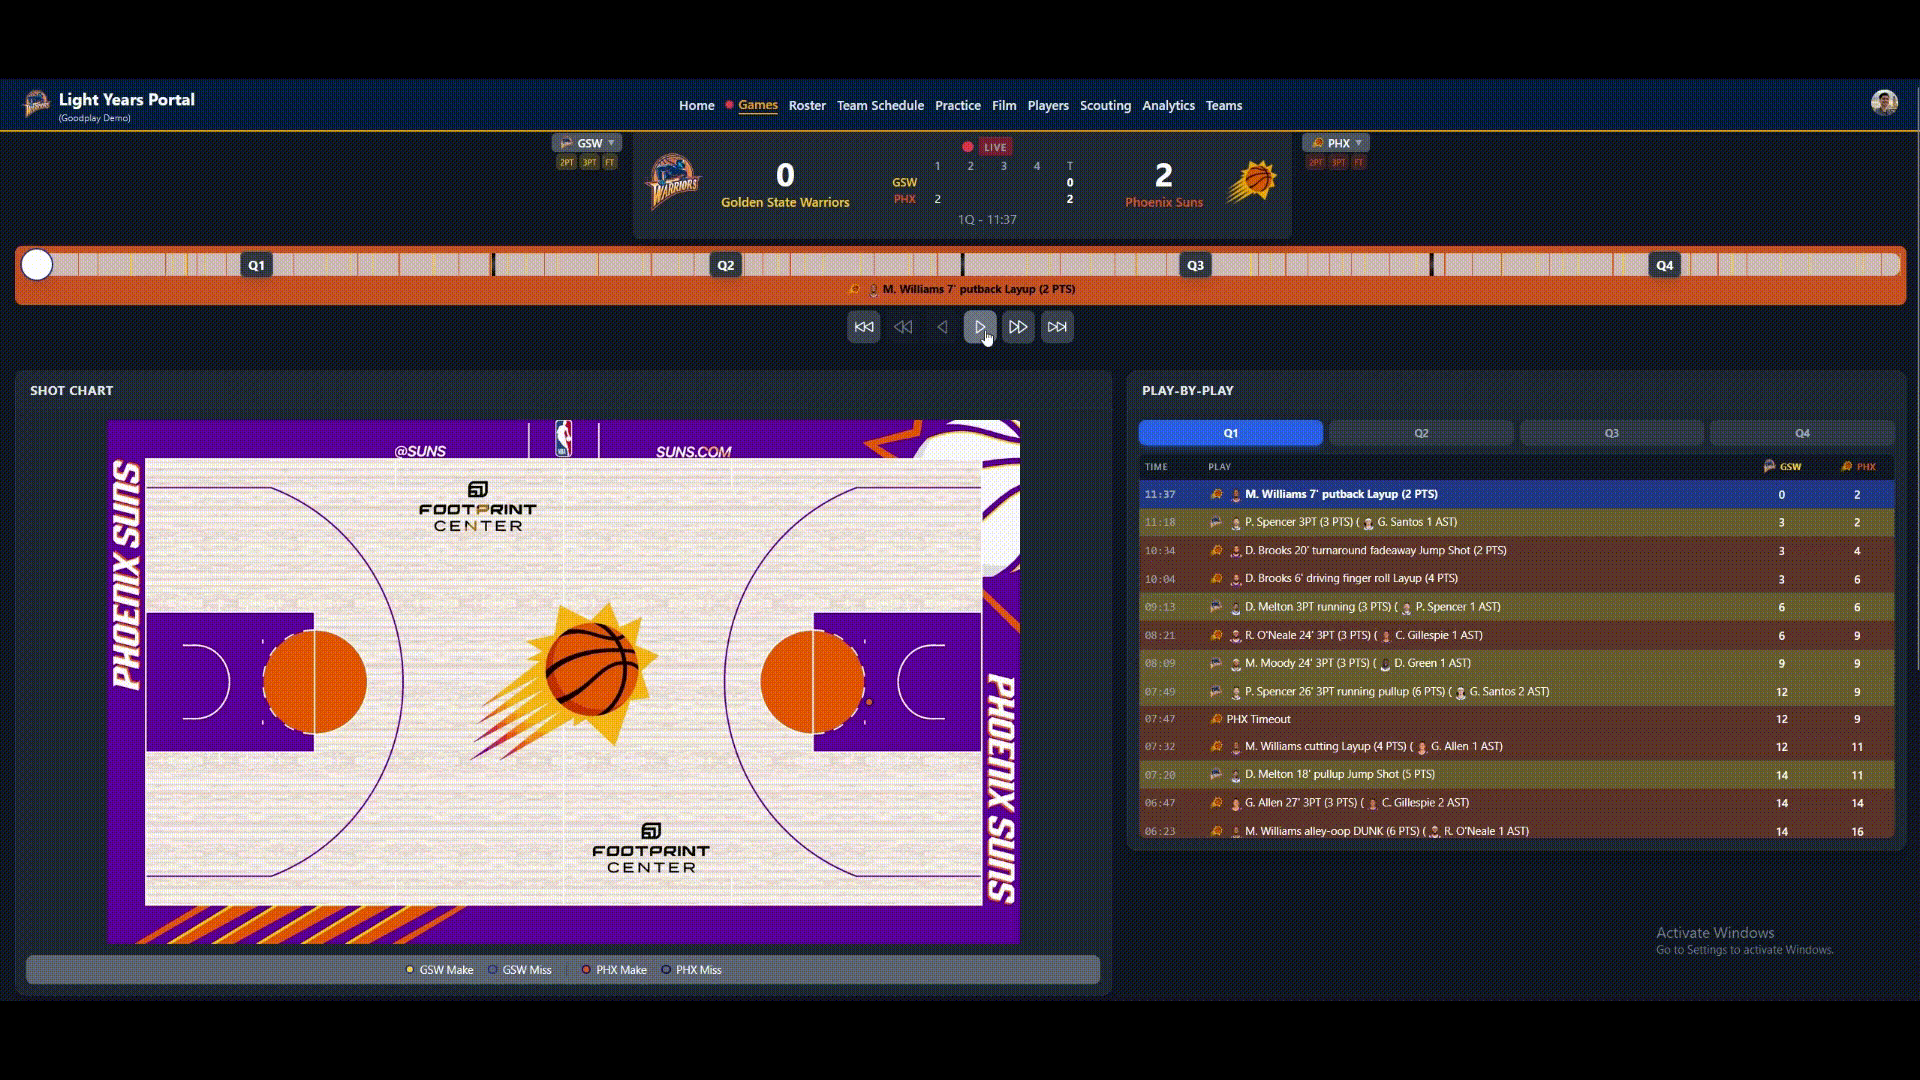Click the timeline scrubber handle
The height and width of the screenshot is (1080, 1920).
click(x=37, y=265)
